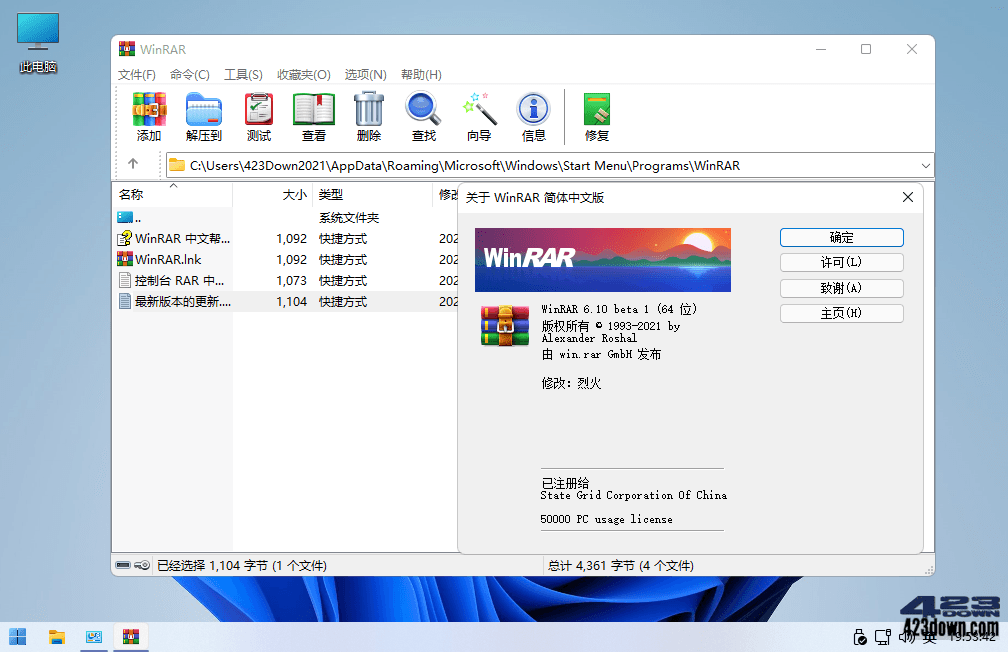Click the security lock tray icon
The height and width of the screenshot is (652, 1008).
(x=860, y=637)
